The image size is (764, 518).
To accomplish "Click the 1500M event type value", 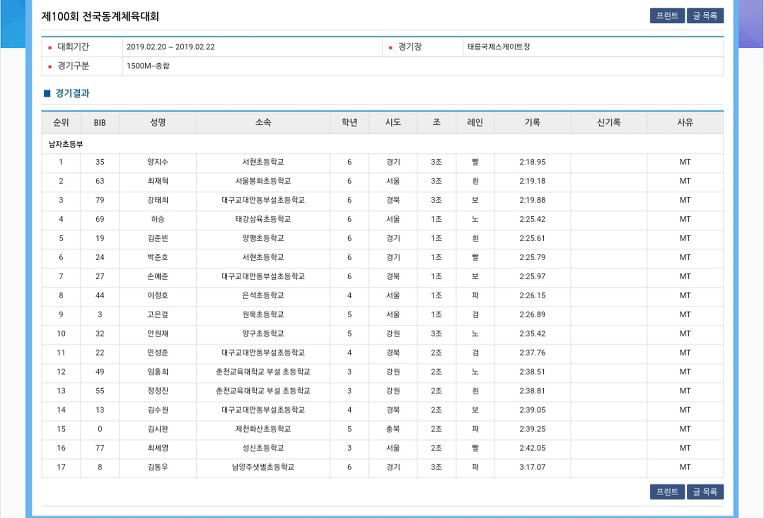I will 148,66.
